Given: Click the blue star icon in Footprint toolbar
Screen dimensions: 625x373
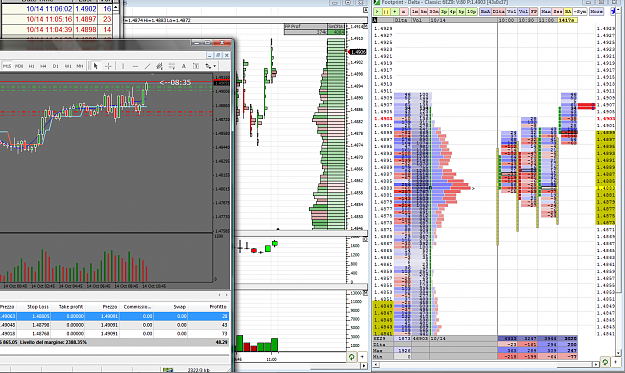Looking at the screenshot, I should [613, 12].
